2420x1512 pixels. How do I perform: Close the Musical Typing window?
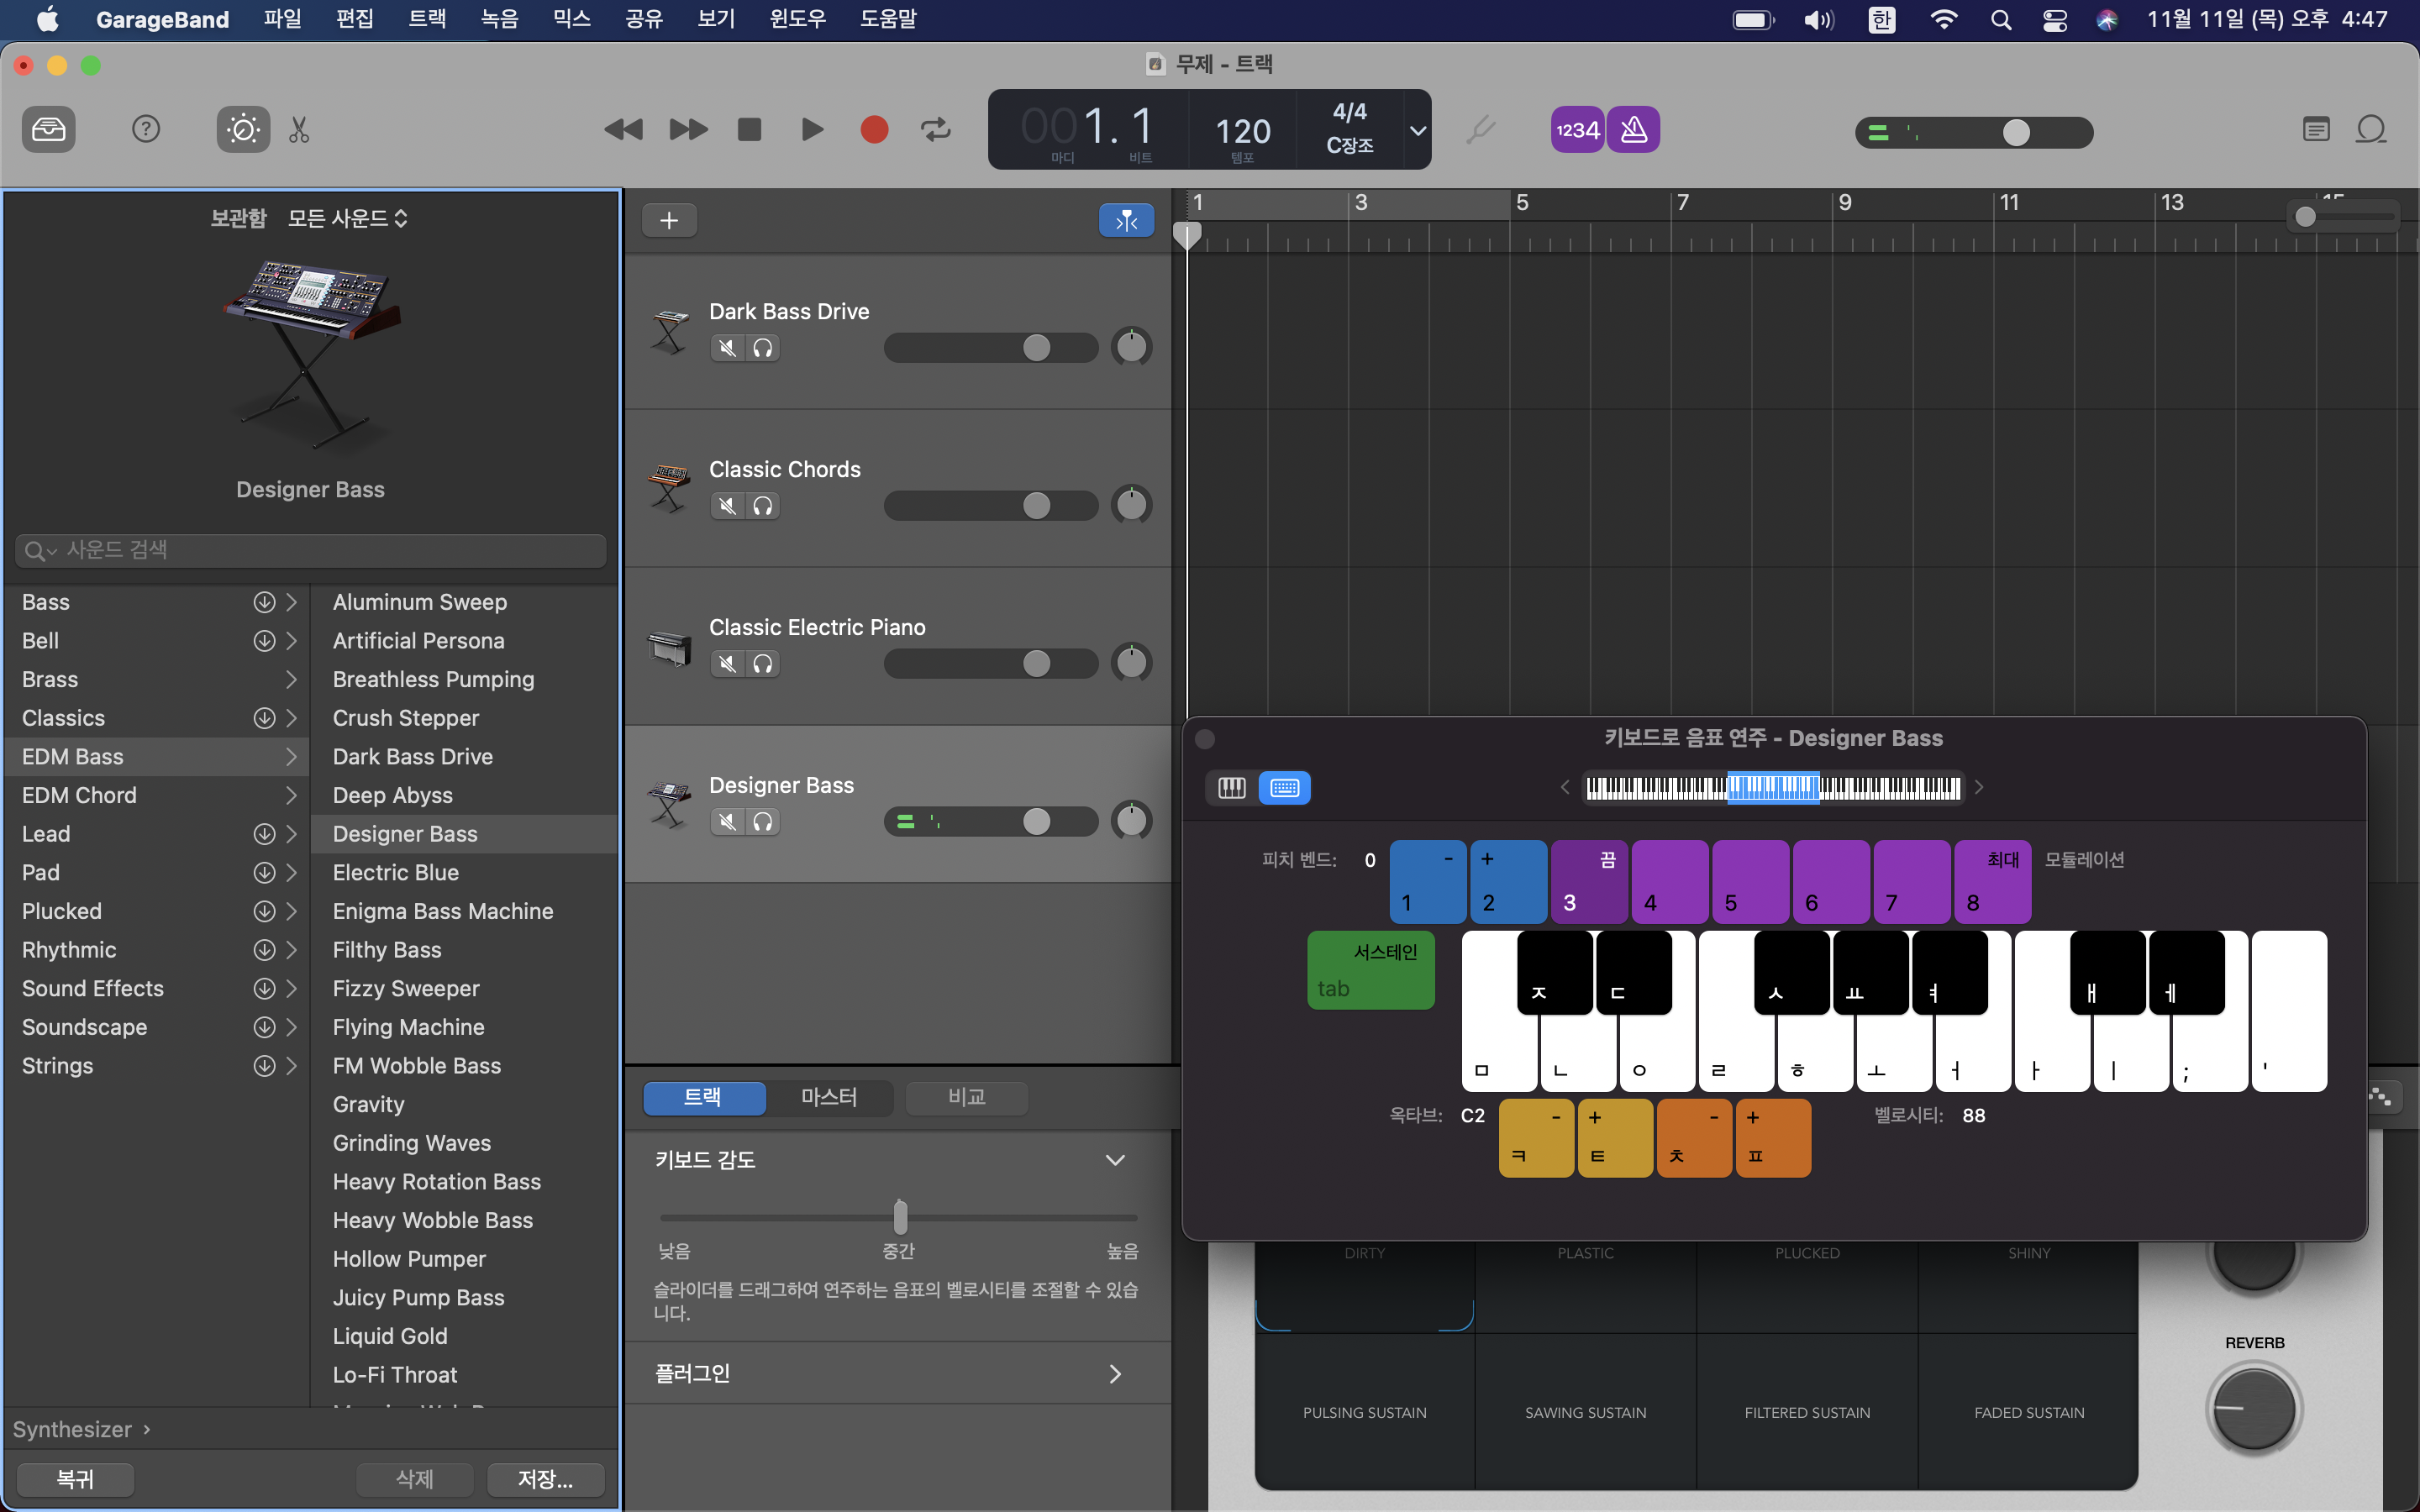point(1205,739)
